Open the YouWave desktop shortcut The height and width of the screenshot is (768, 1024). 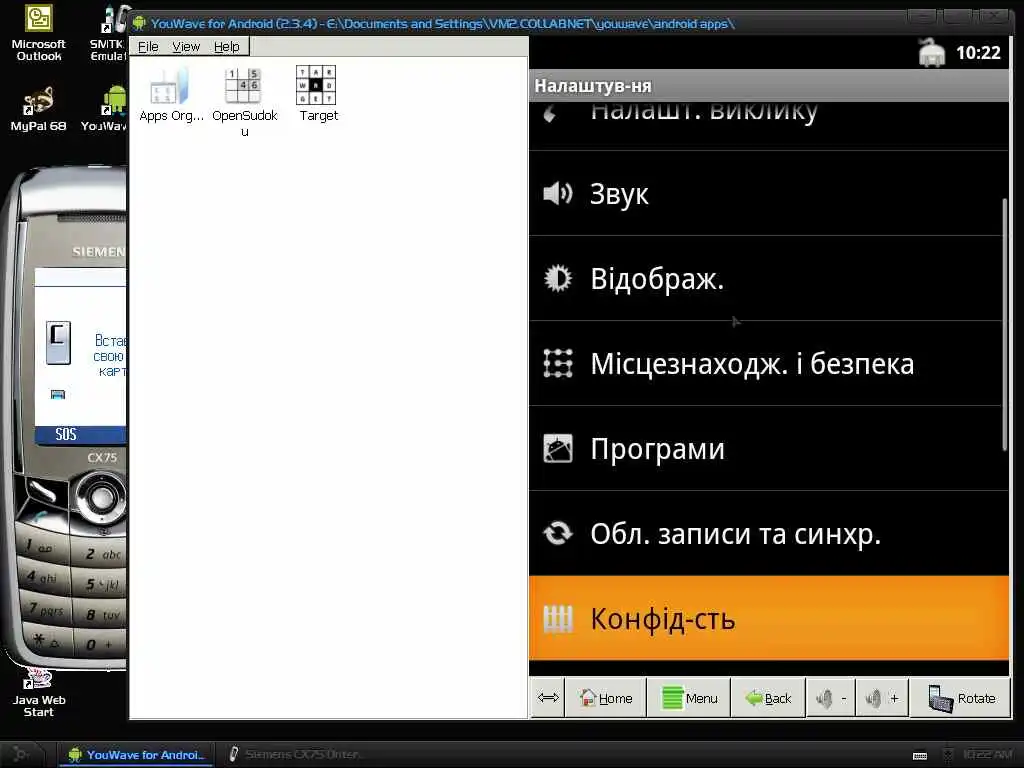pyautogui.click(x=104, y=108)
